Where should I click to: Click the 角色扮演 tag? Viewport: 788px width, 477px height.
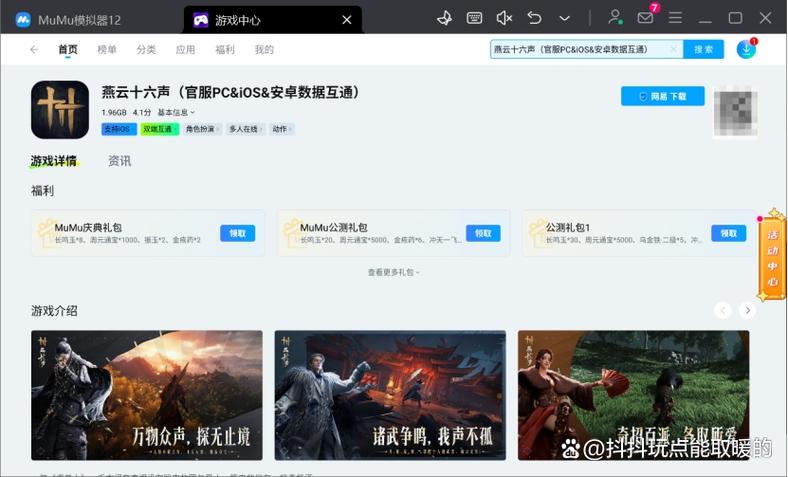202,129
